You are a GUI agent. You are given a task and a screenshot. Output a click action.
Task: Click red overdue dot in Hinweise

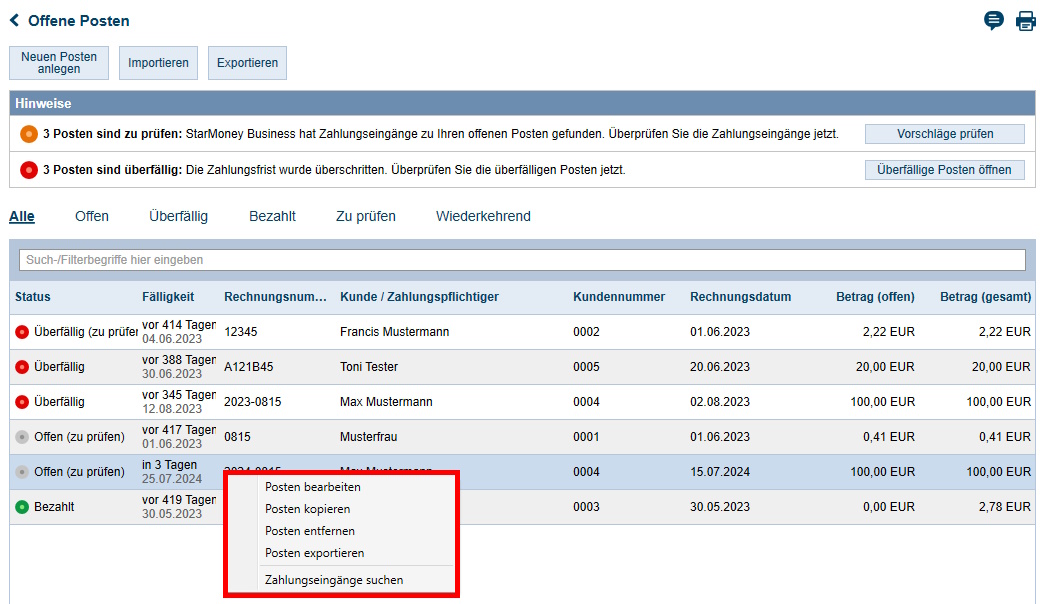coord(29,170)
